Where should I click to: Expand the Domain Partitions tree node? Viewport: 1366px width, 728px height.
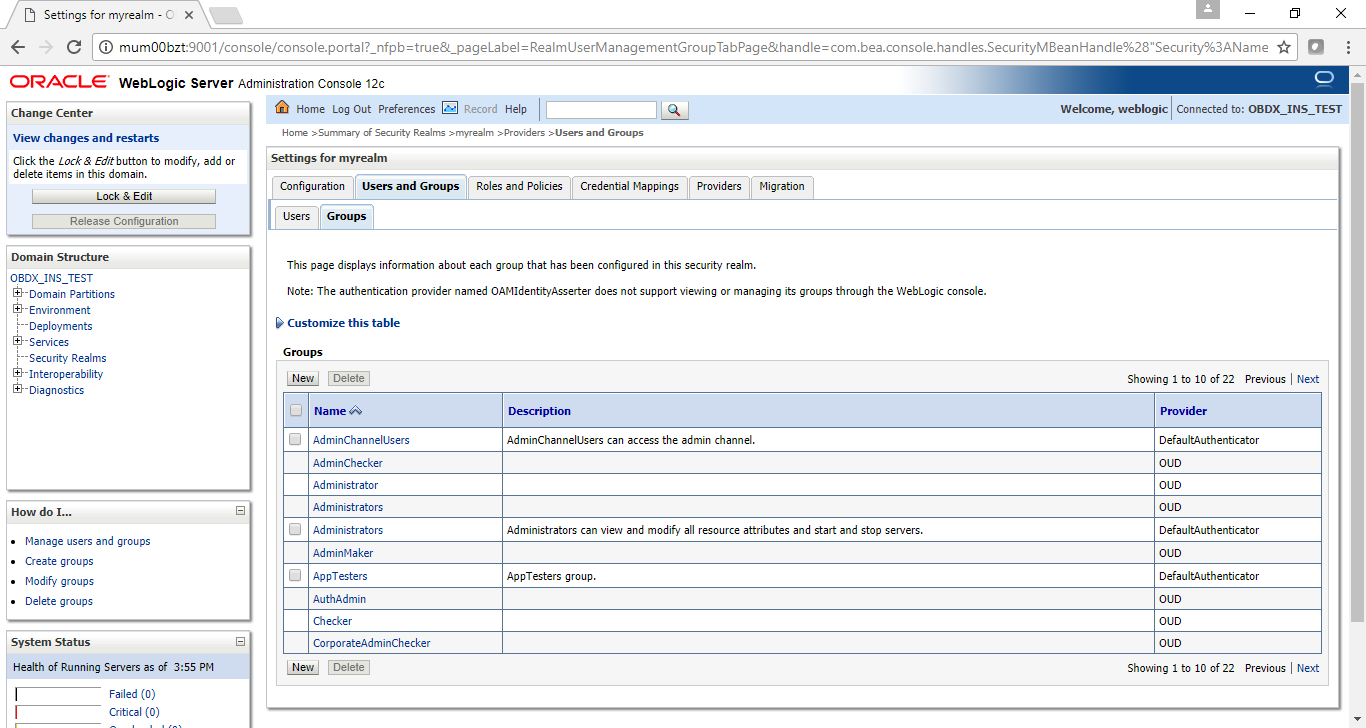pos(18,293)
